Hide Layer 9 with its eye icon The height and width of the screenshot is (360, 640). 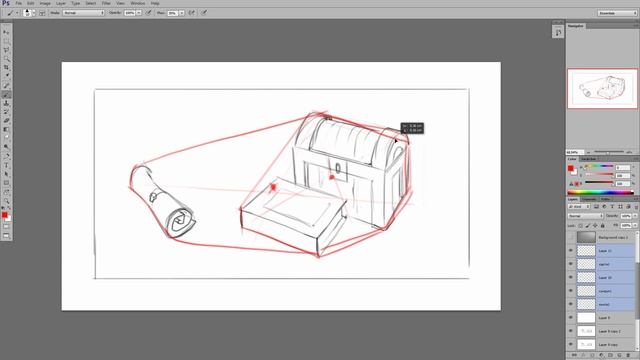tap(571, 317)
